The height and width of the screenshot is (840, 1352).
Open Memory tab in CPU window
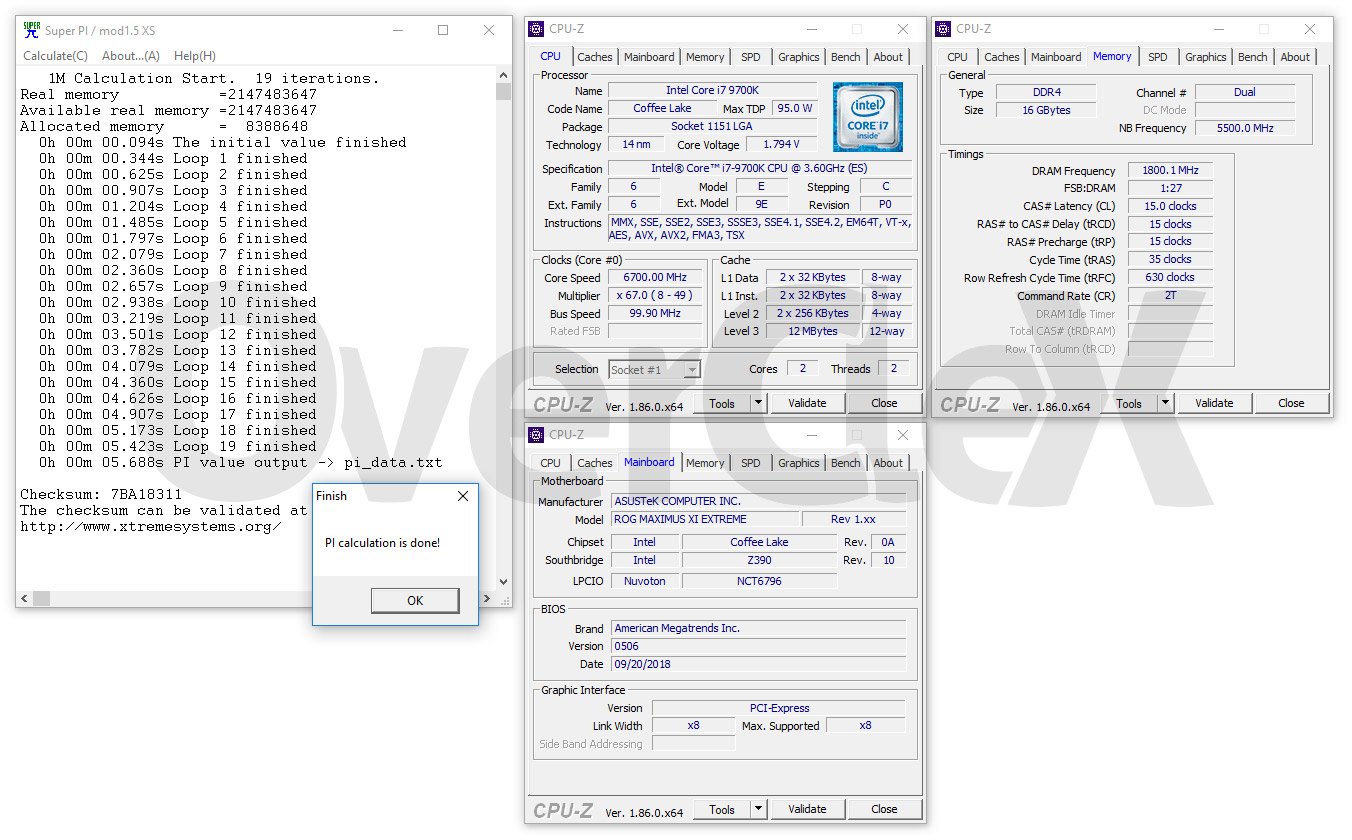tap(705, 57)
